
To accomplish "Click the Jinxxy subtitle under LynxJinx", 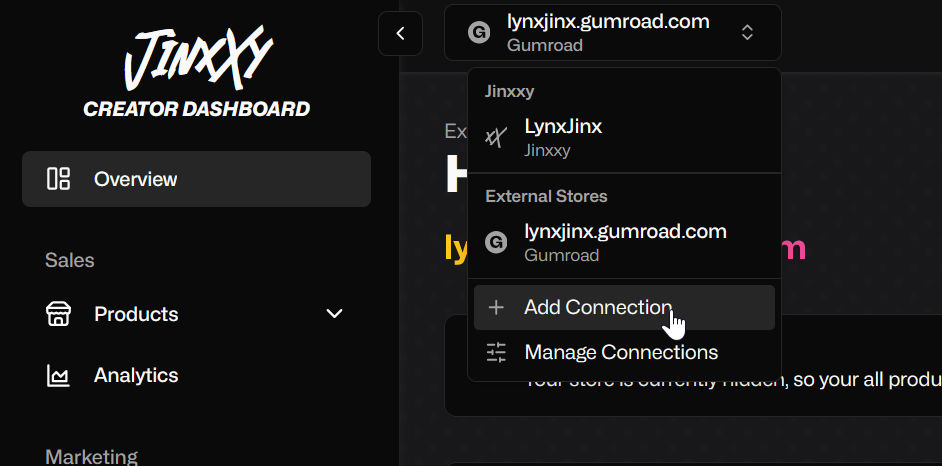I will pyautogui.click(x=547, y=150).
